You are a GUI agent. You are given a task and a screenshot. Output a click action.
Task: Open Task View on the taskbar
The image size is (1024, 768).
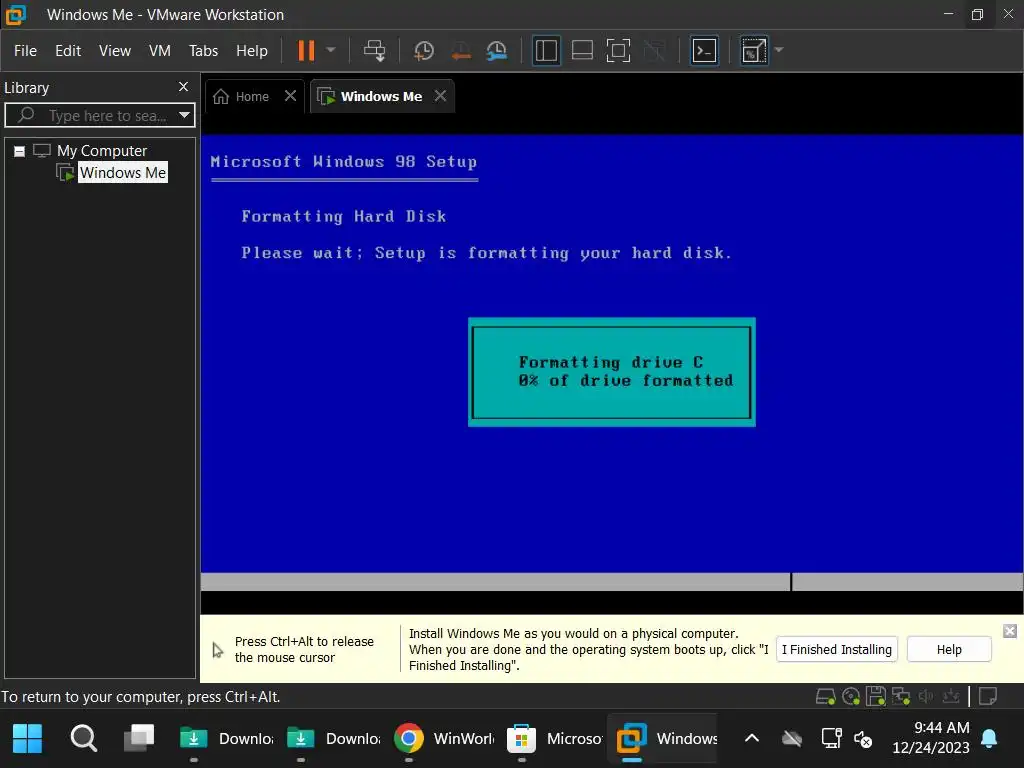139,739
